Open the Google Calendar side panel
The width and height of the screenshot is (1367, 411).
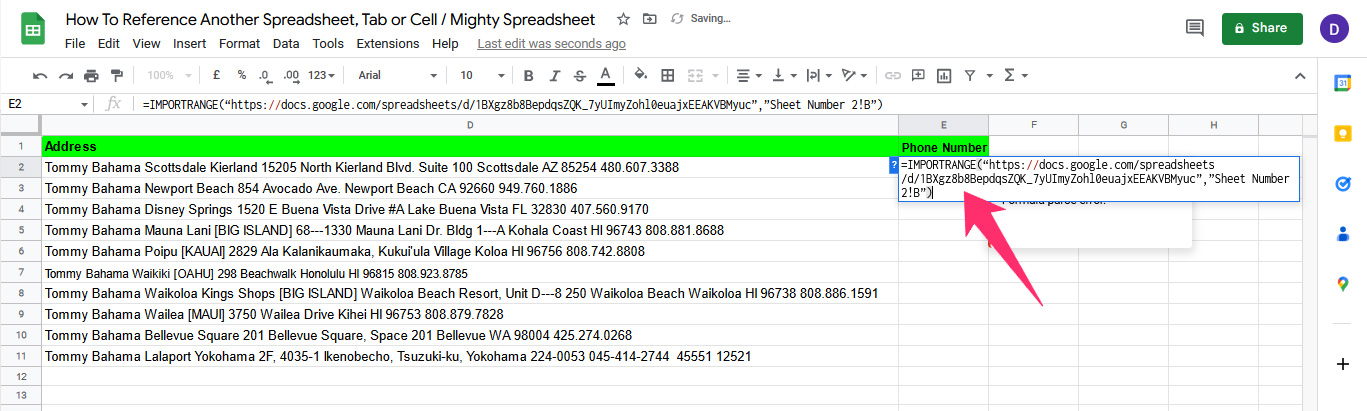[x=1343, y=83]
